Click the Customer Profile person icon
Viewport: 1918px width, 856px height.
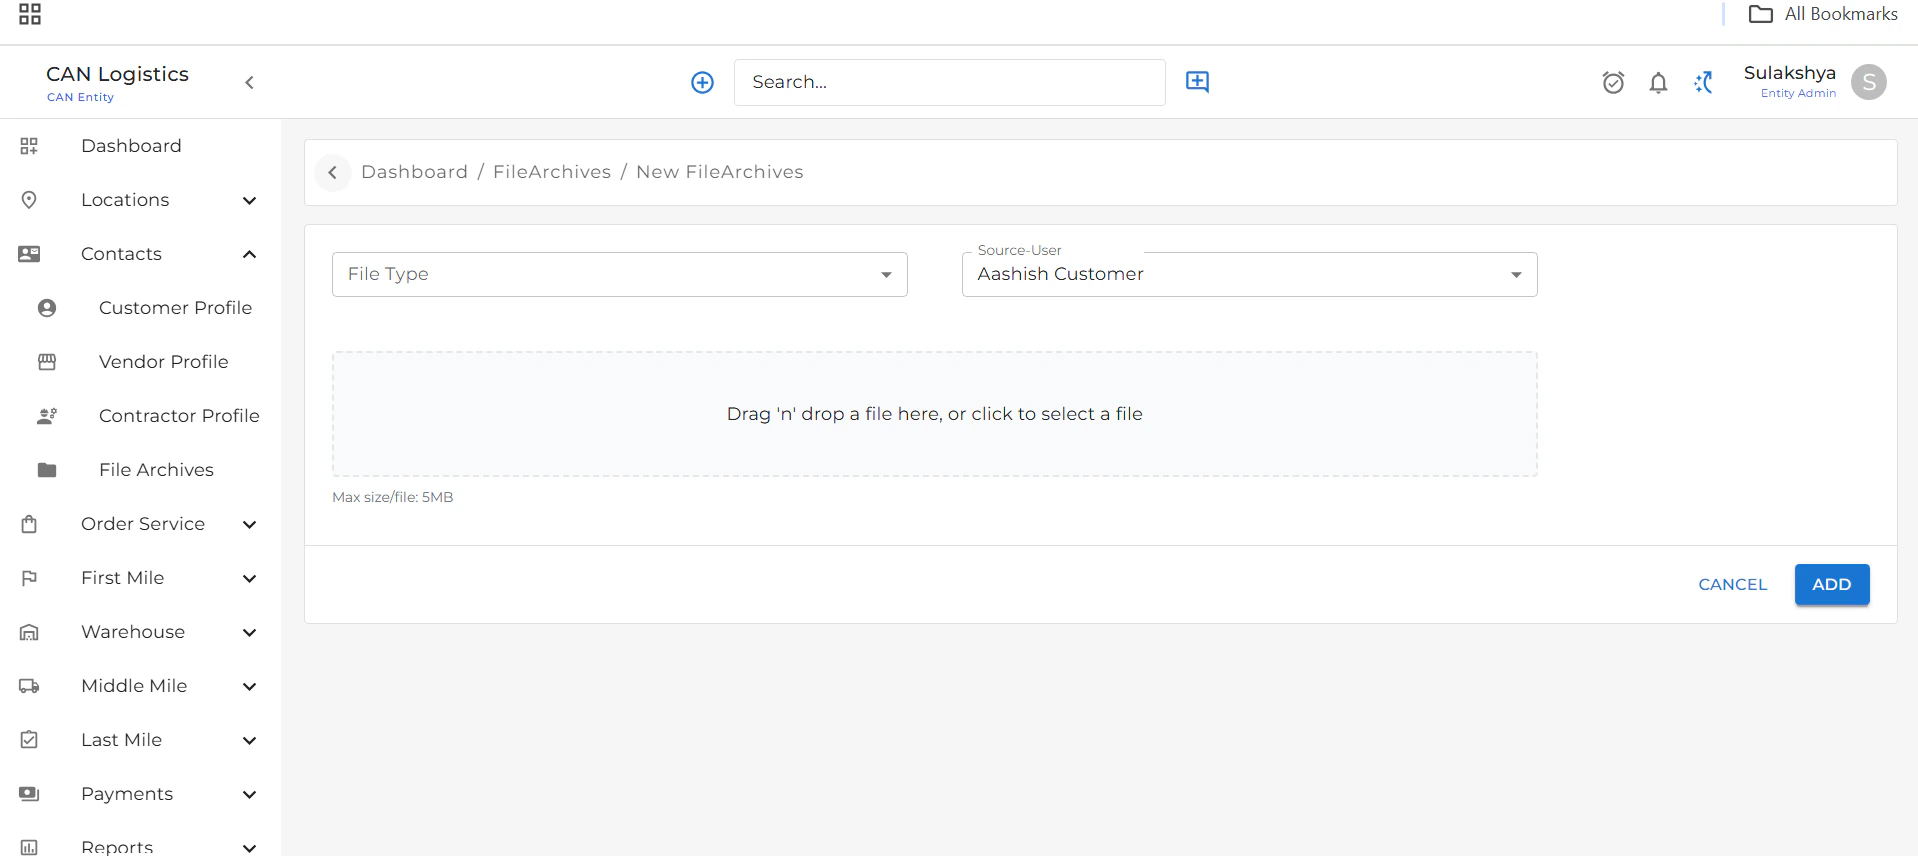click(x=47, y=308)
